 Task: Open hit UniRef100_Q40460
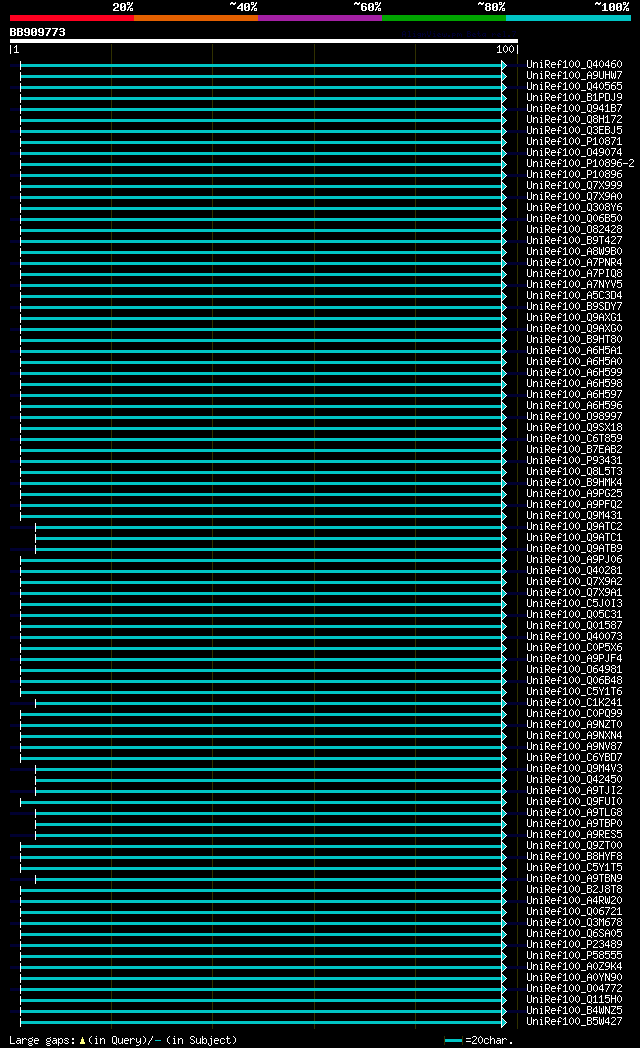pyautogui.click(x=574, y=65)
